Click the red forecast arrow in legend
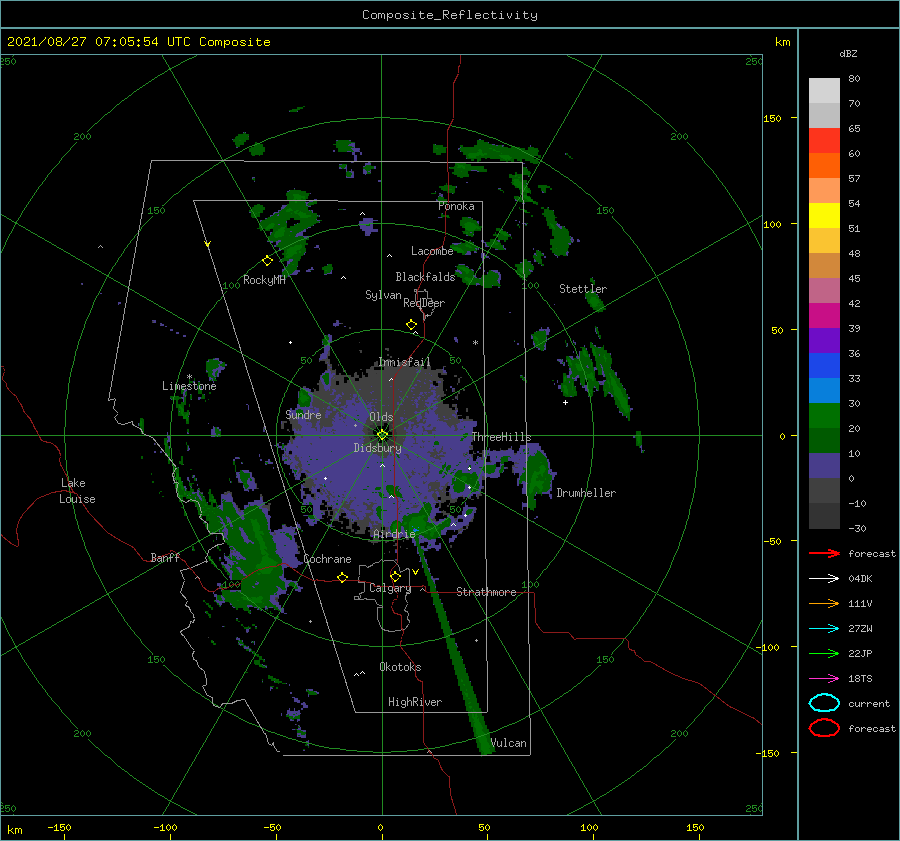The width and height of the screenshot is (900, 841). pyautogui.click(x=824, y=553)
